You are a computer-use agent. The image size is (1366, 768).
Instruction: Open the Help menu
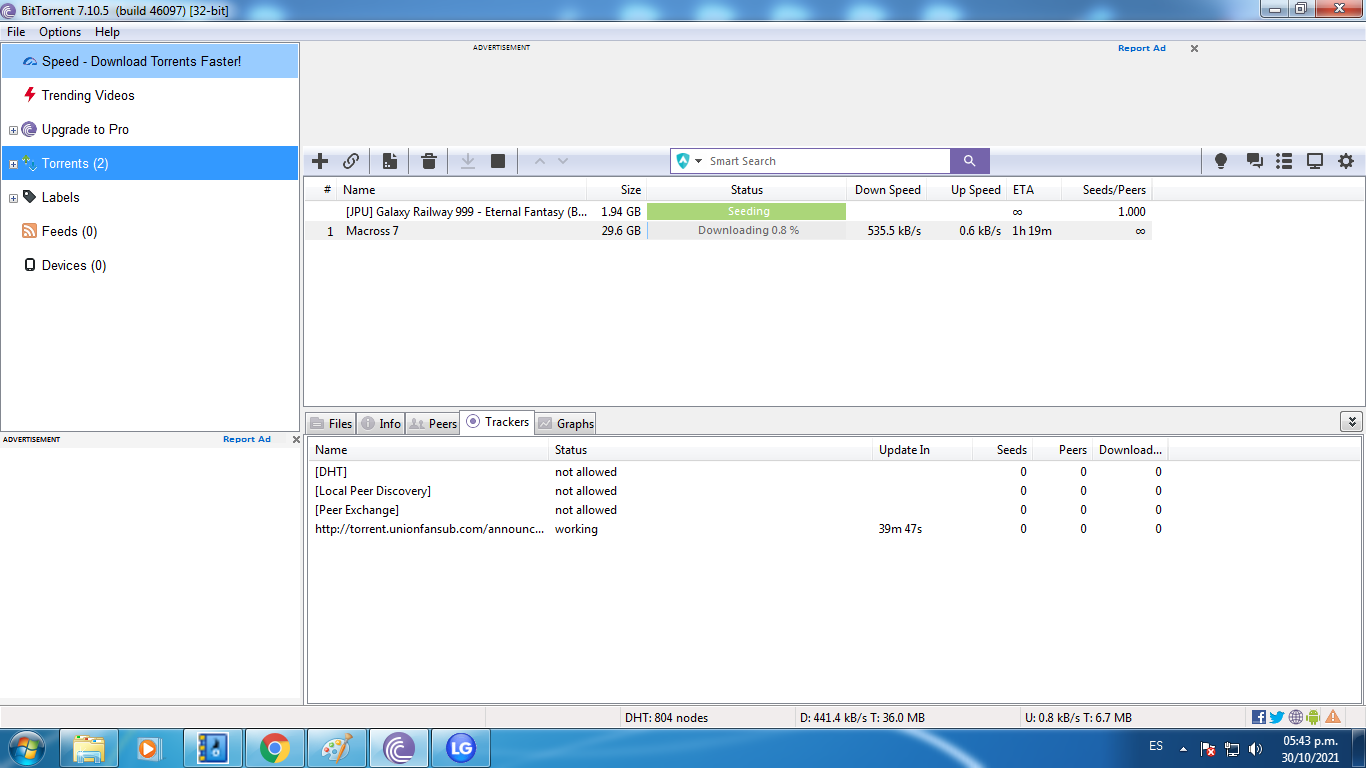pos(107,32)
